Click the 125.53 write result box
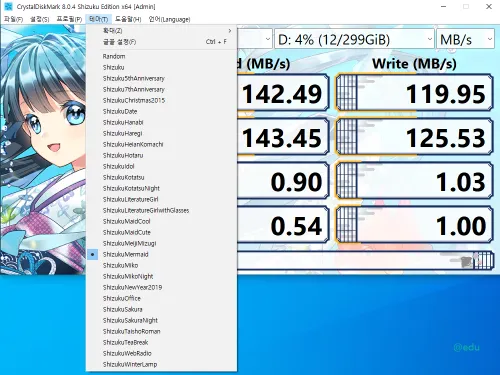 pyautogui.click(x=414, y=137)
